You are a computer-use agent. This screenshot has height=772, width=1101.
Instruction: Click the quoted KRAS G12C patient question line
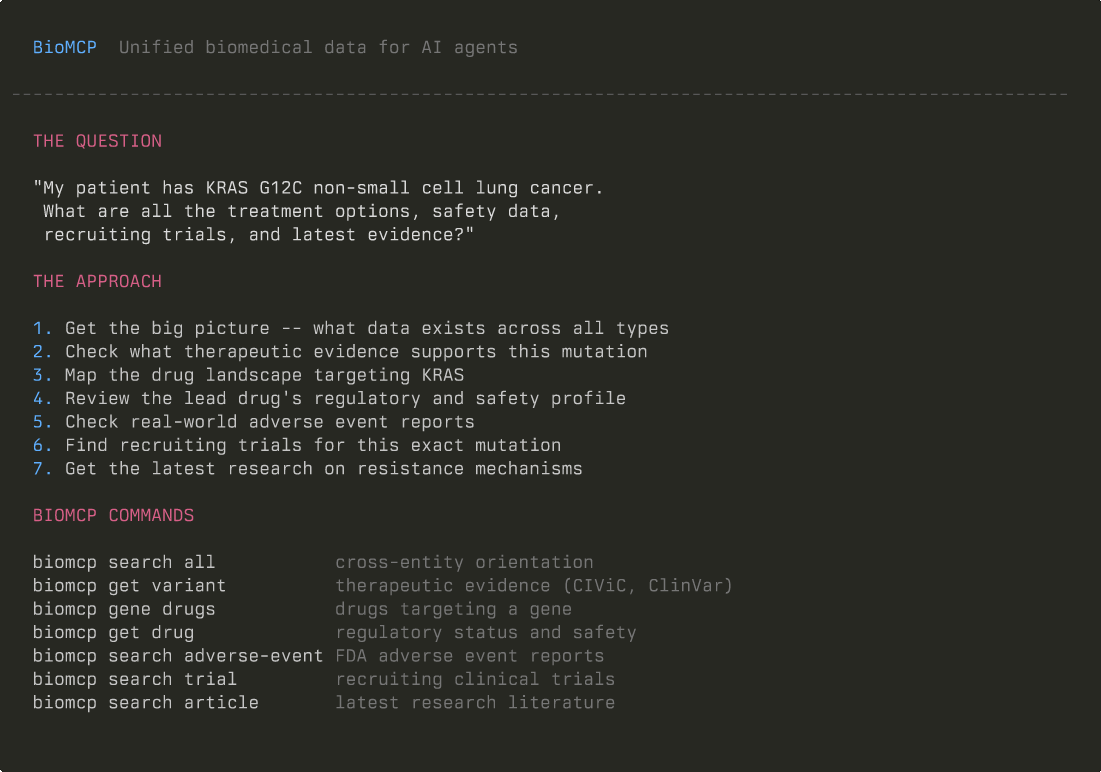pyautogui.click(x=318, y=188)
